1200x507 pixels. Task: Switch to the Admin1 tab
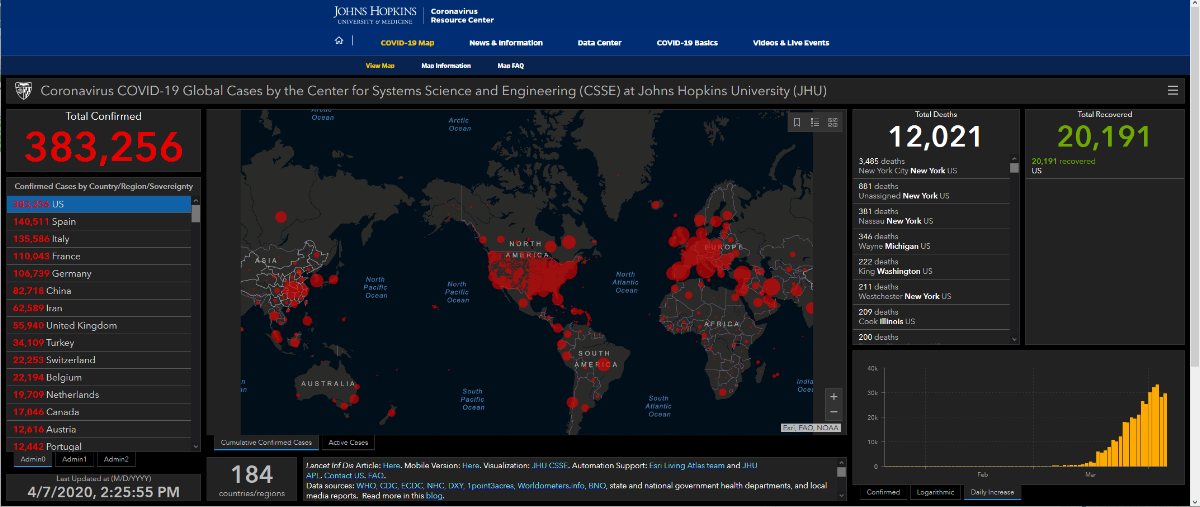(74, 459)
